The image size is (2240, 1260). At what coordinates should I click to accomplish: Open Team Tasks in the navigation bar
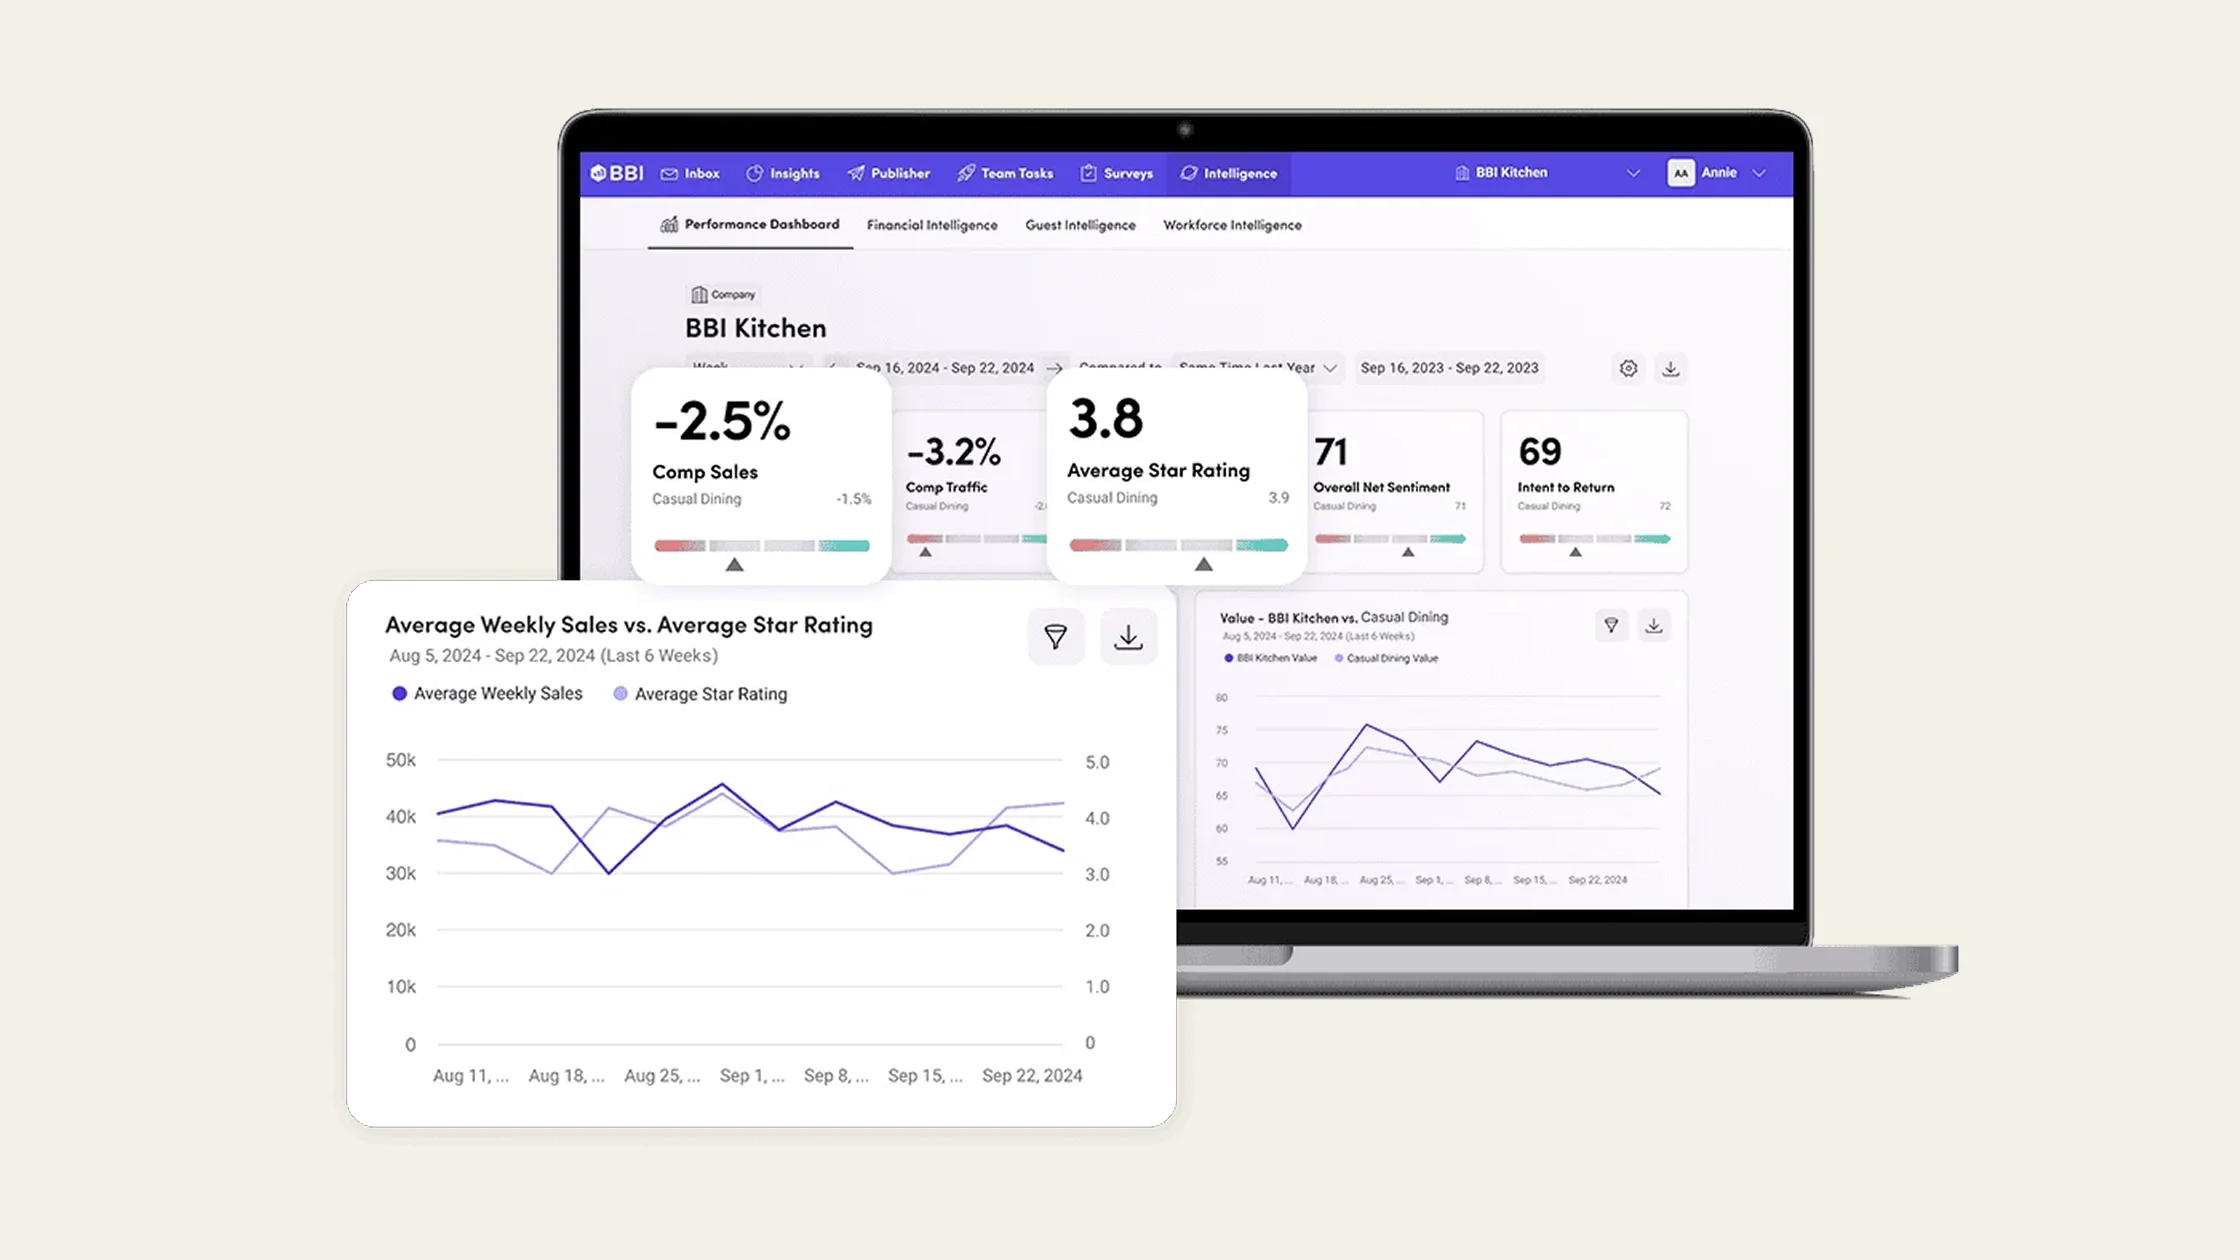pos(1005,173)
